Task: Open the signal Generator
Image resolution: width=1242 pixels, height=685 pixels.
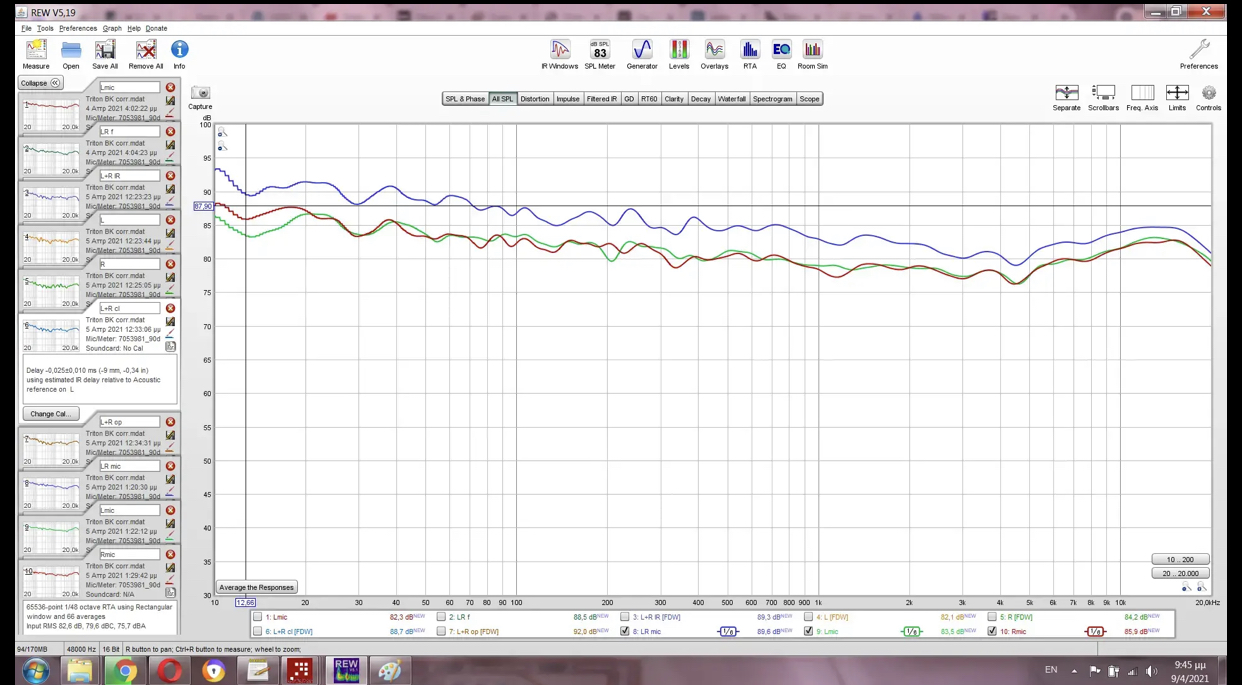Action: (642, 54)
